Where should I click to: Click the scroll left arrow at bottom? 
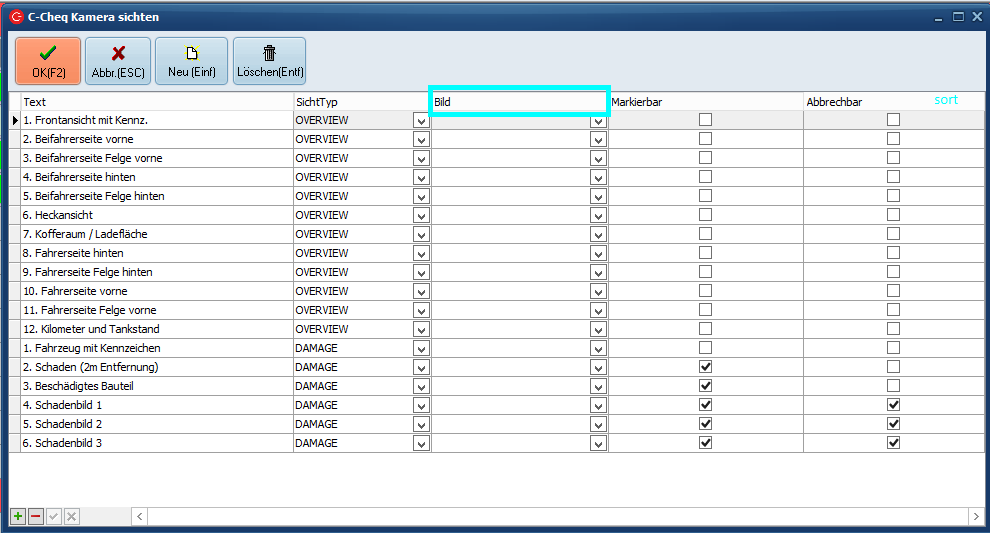point(140,516)
